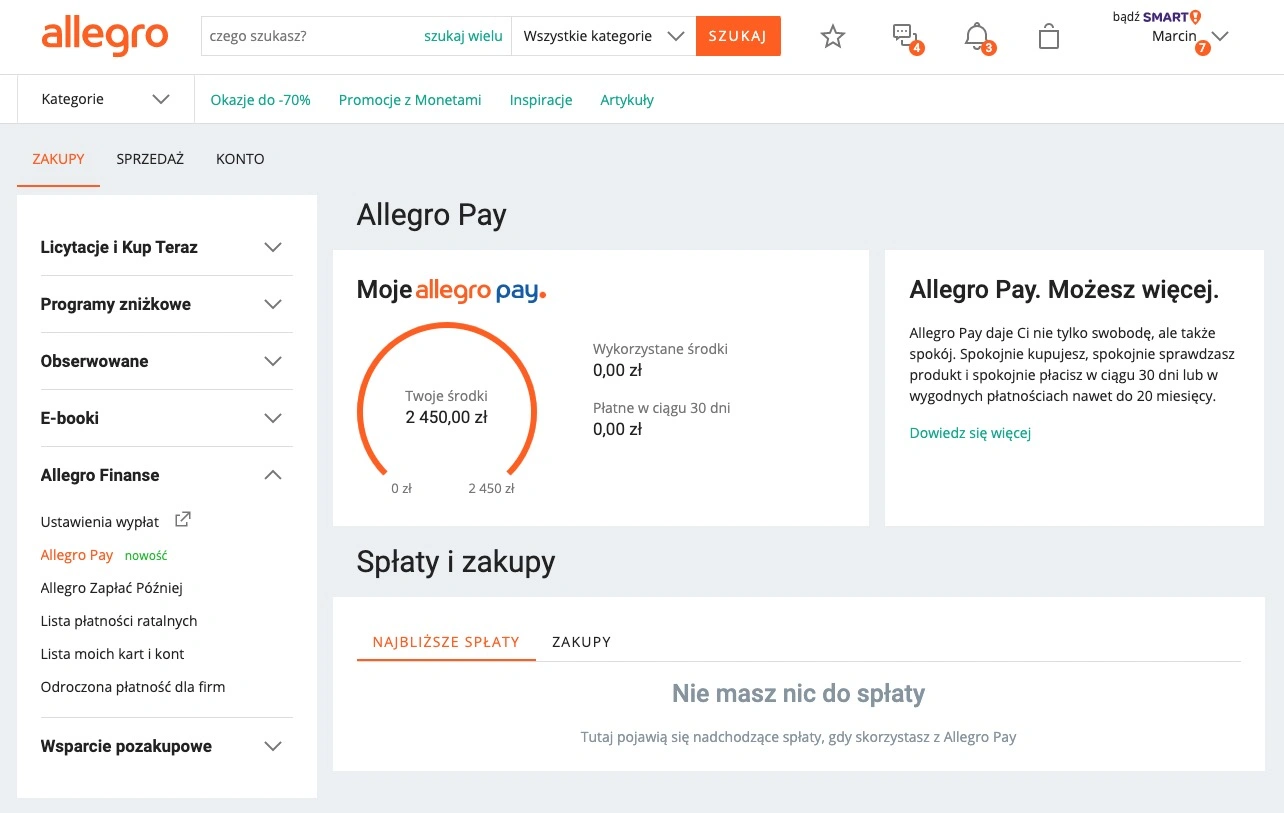Viewport: 1284px width, 813px height.
Task: Open the favorites star icon
Action: [833, 37]
